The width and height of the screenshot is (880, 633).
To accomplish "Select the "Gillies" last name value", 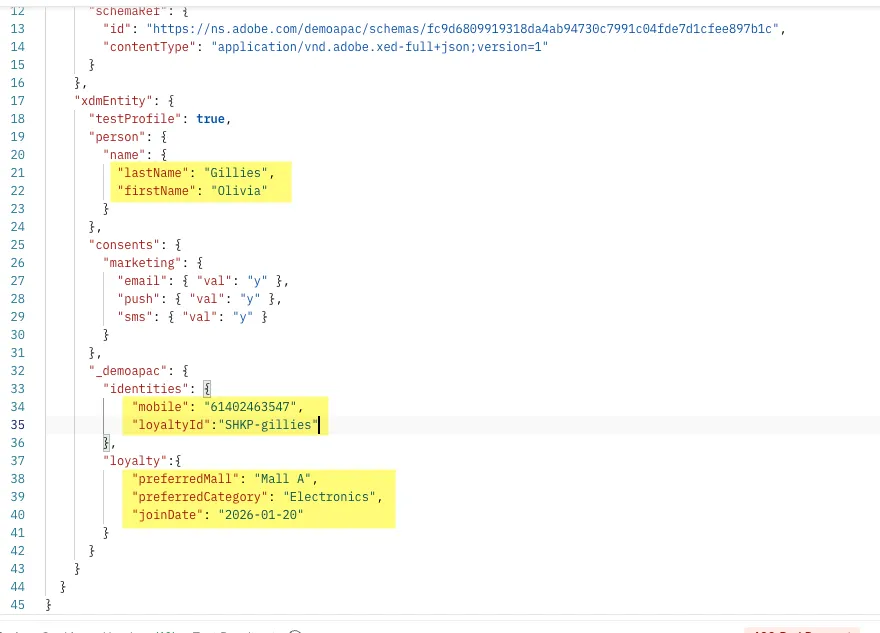I will point(236,172).
